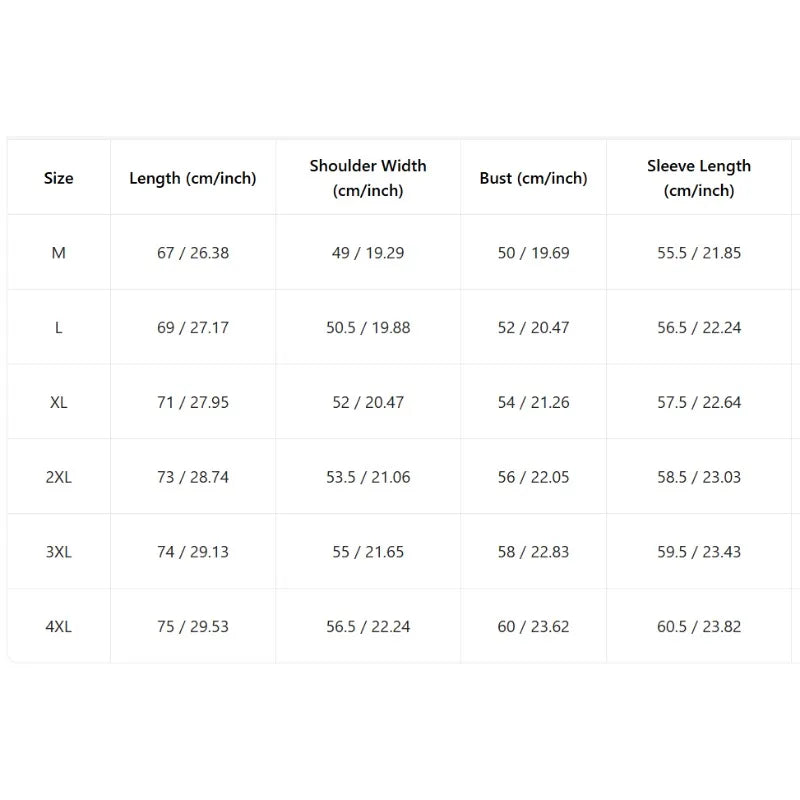
Task: Select the 3XL size row label
Action: click(x=59, y=552)
